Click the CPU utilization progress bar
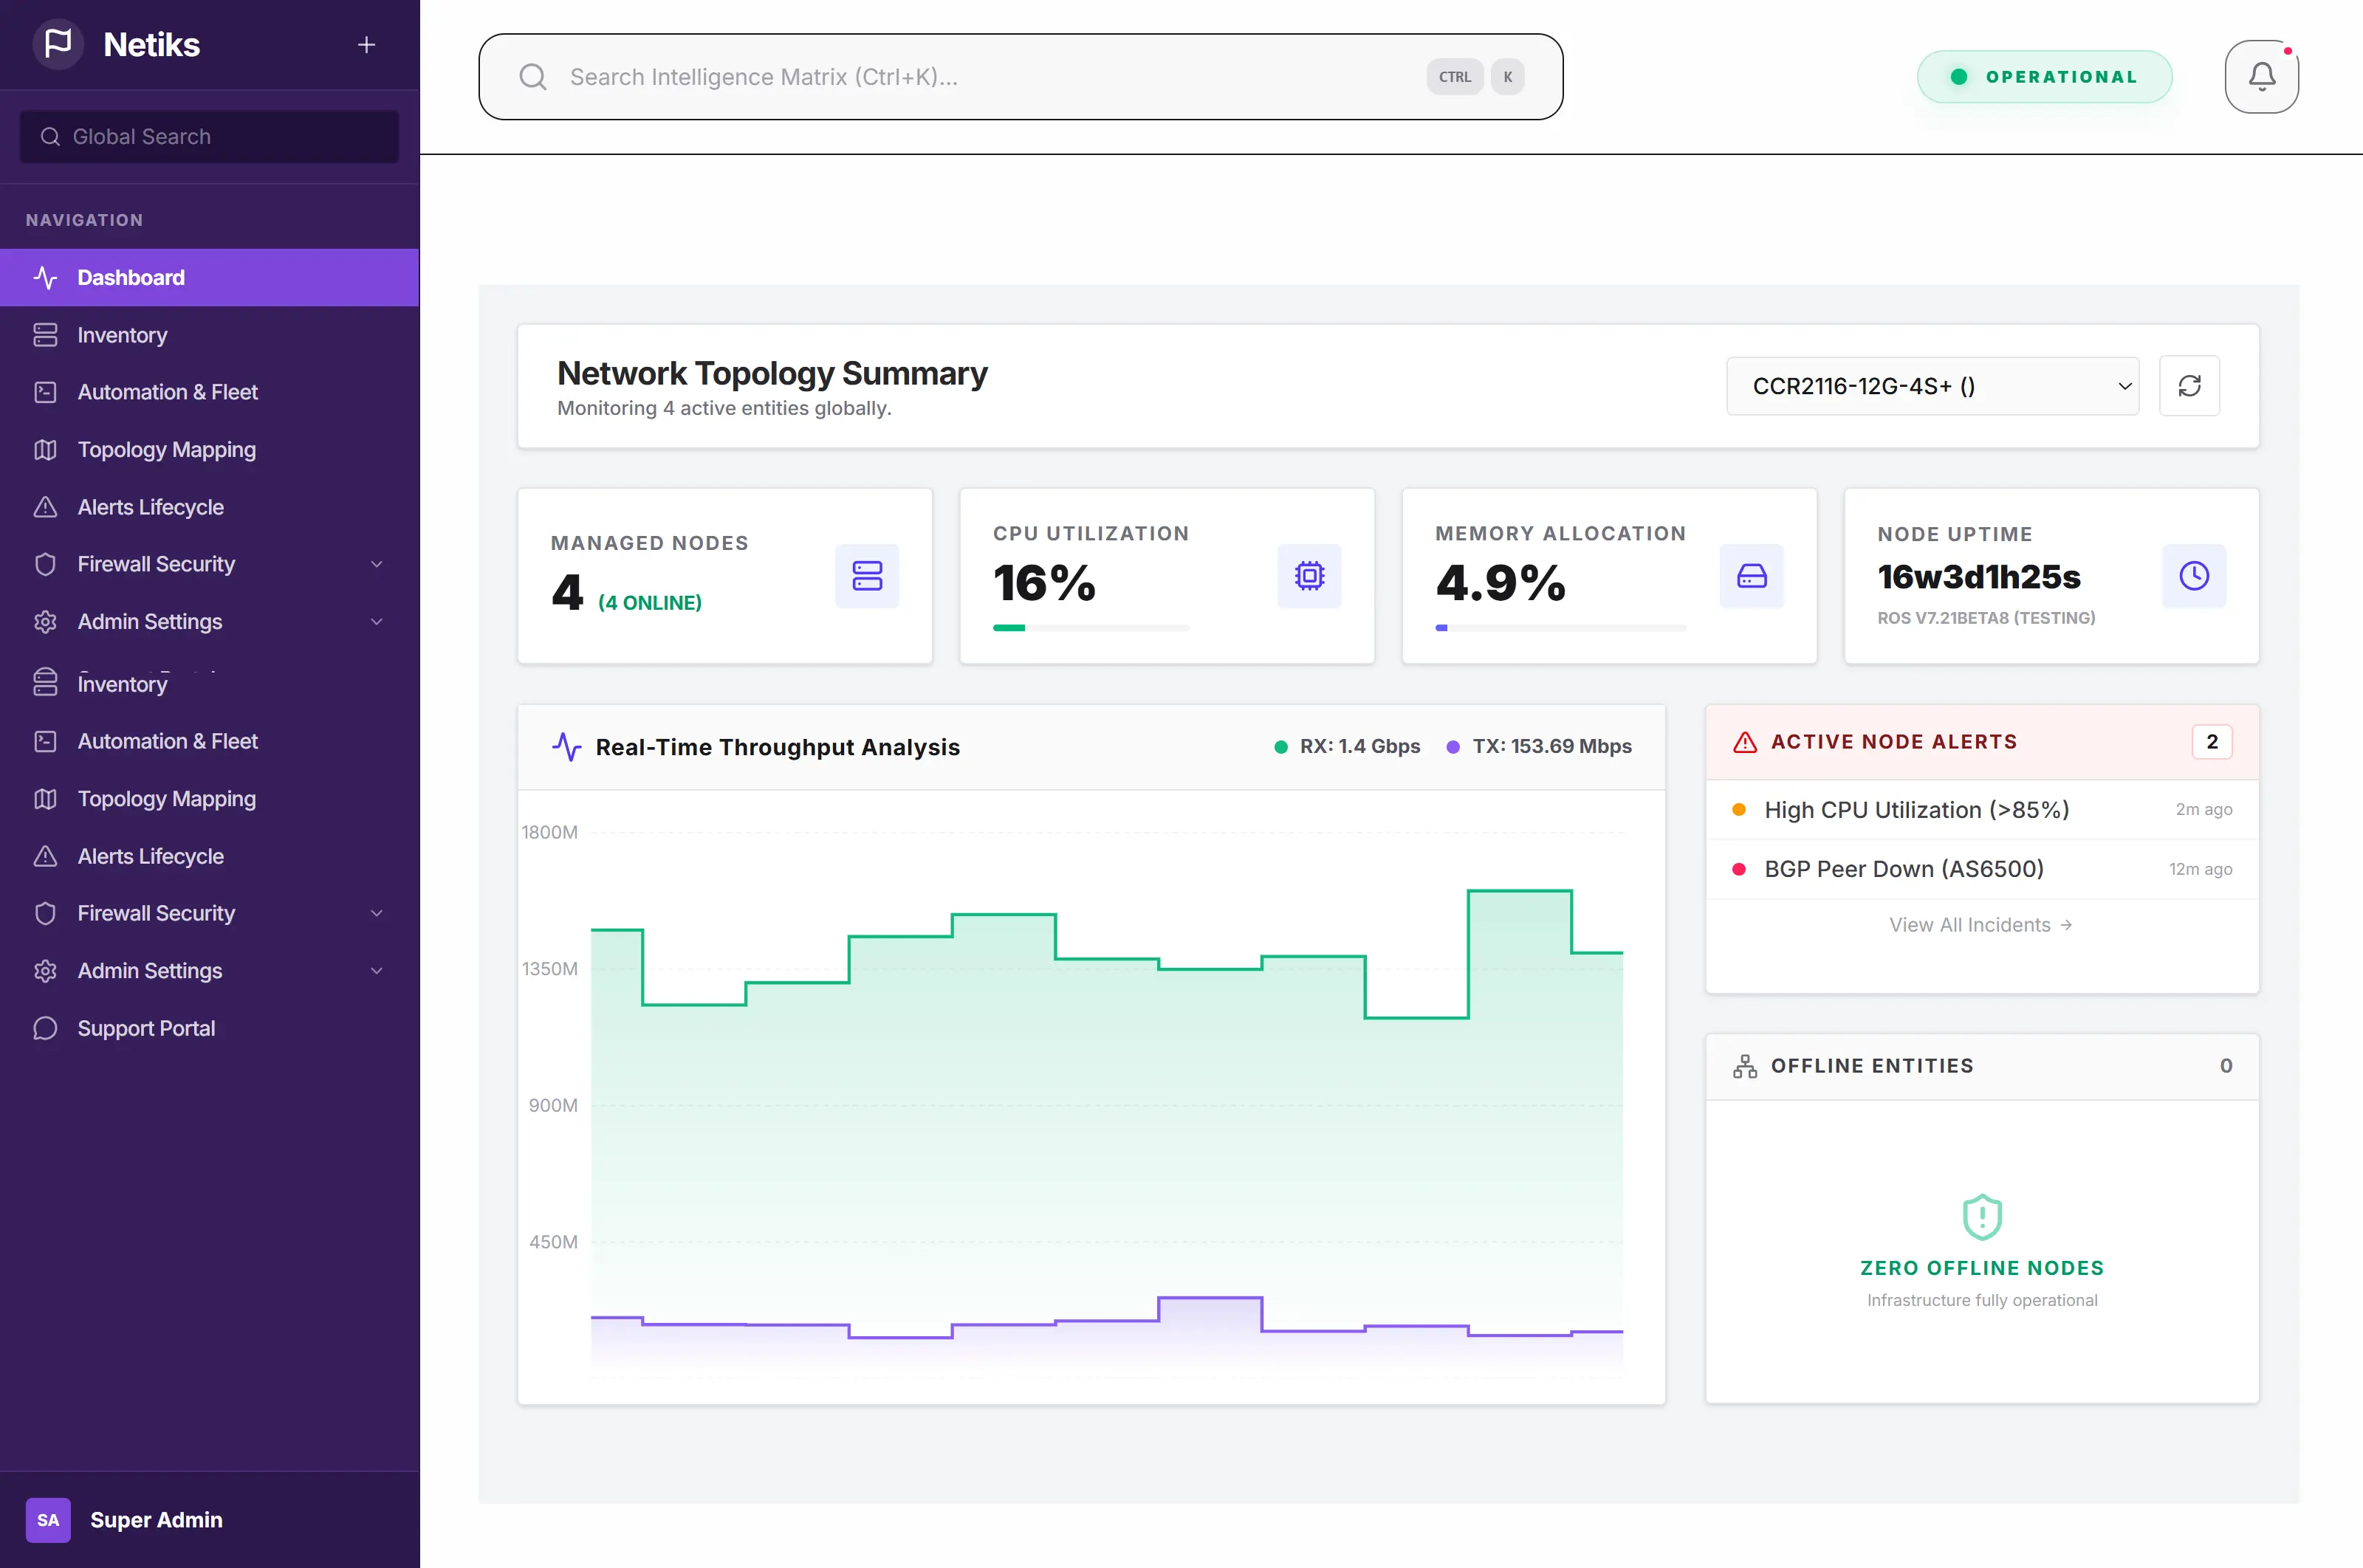 click(1090, 628)
